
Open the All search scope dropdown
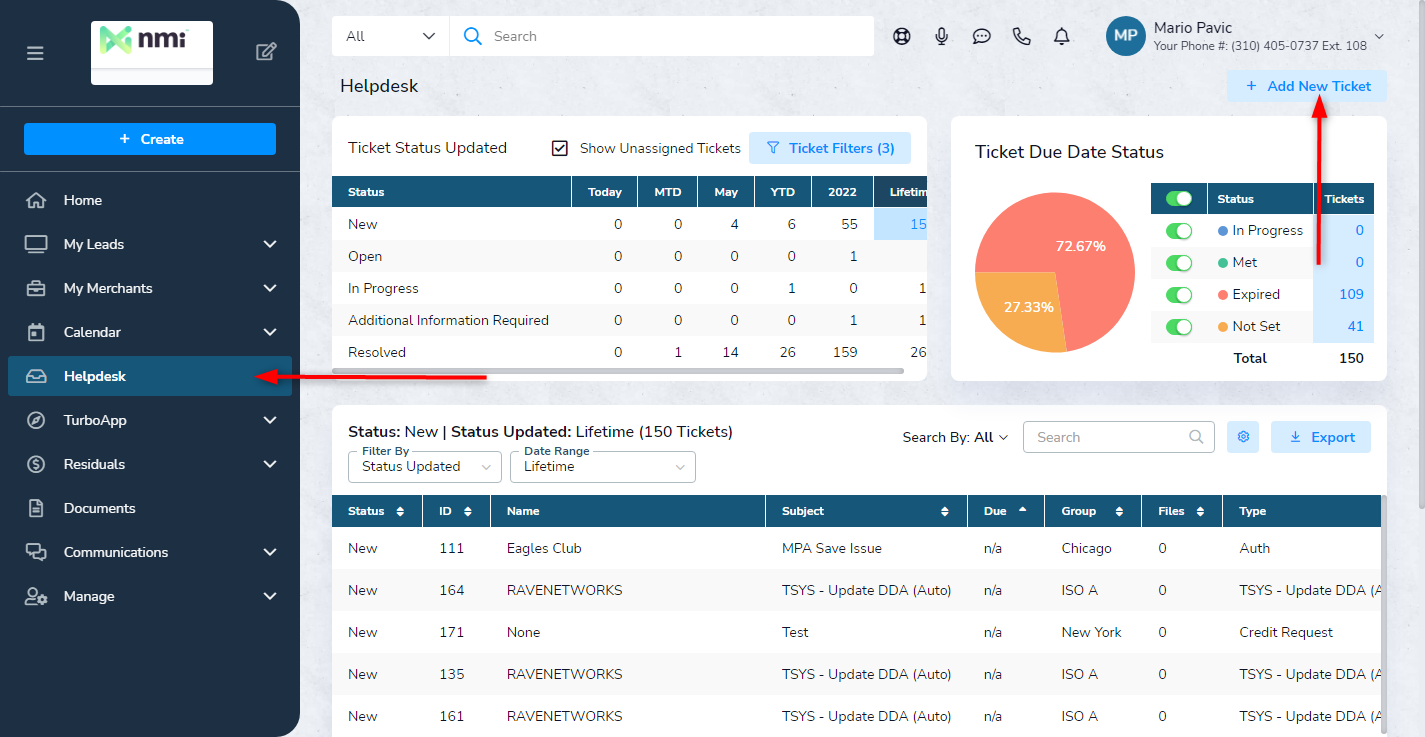click(x=391, y=36)
